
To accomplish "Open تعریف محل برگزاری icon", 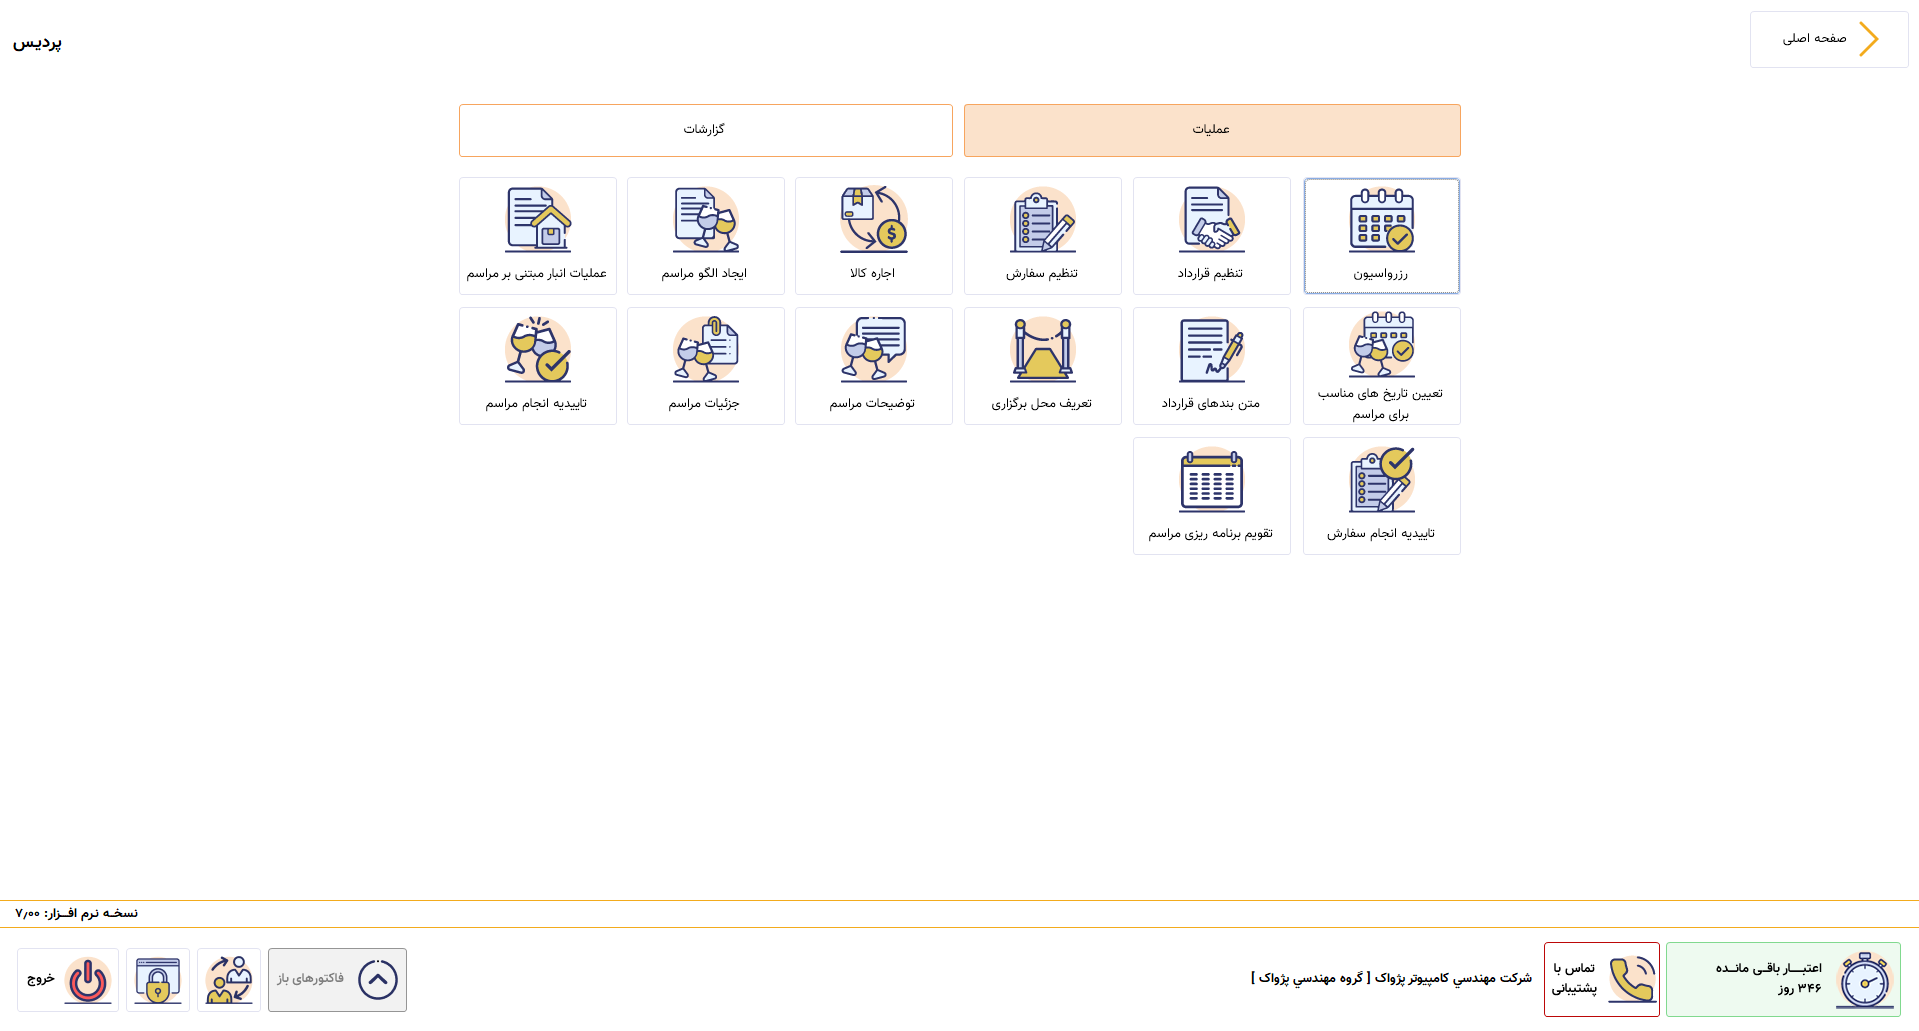I will (x=1042, y=352).
